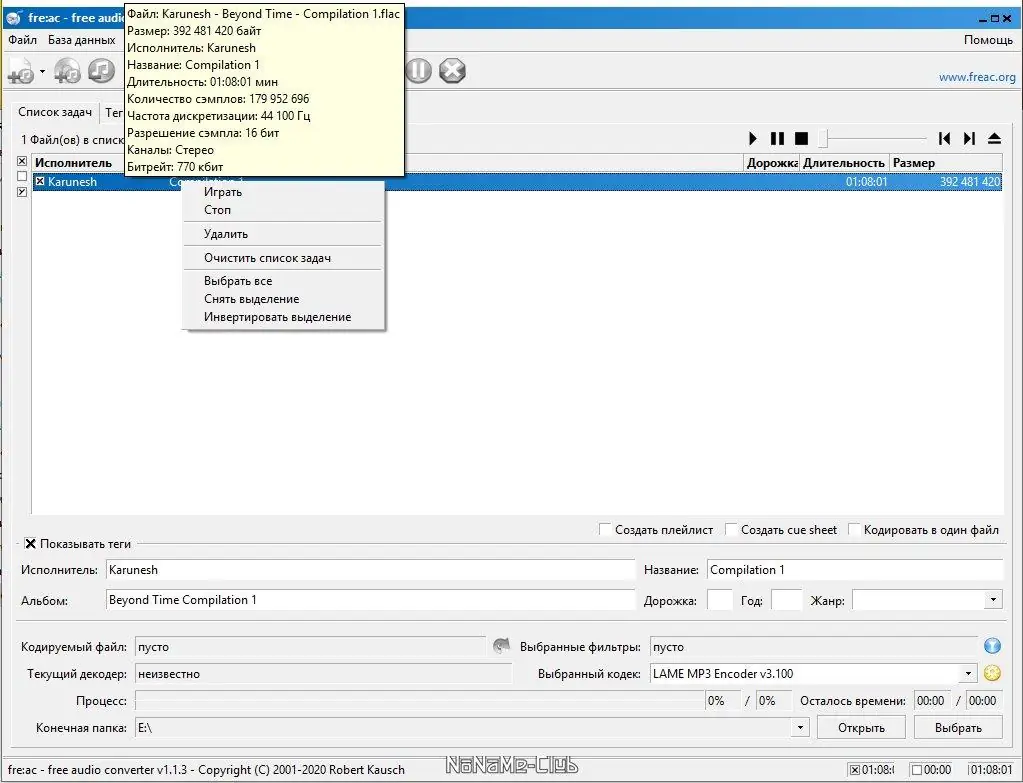The image size is (1023, 783).
Task: Click the next track skip icon
Action: pyautogui.click(x=967, y=139)
